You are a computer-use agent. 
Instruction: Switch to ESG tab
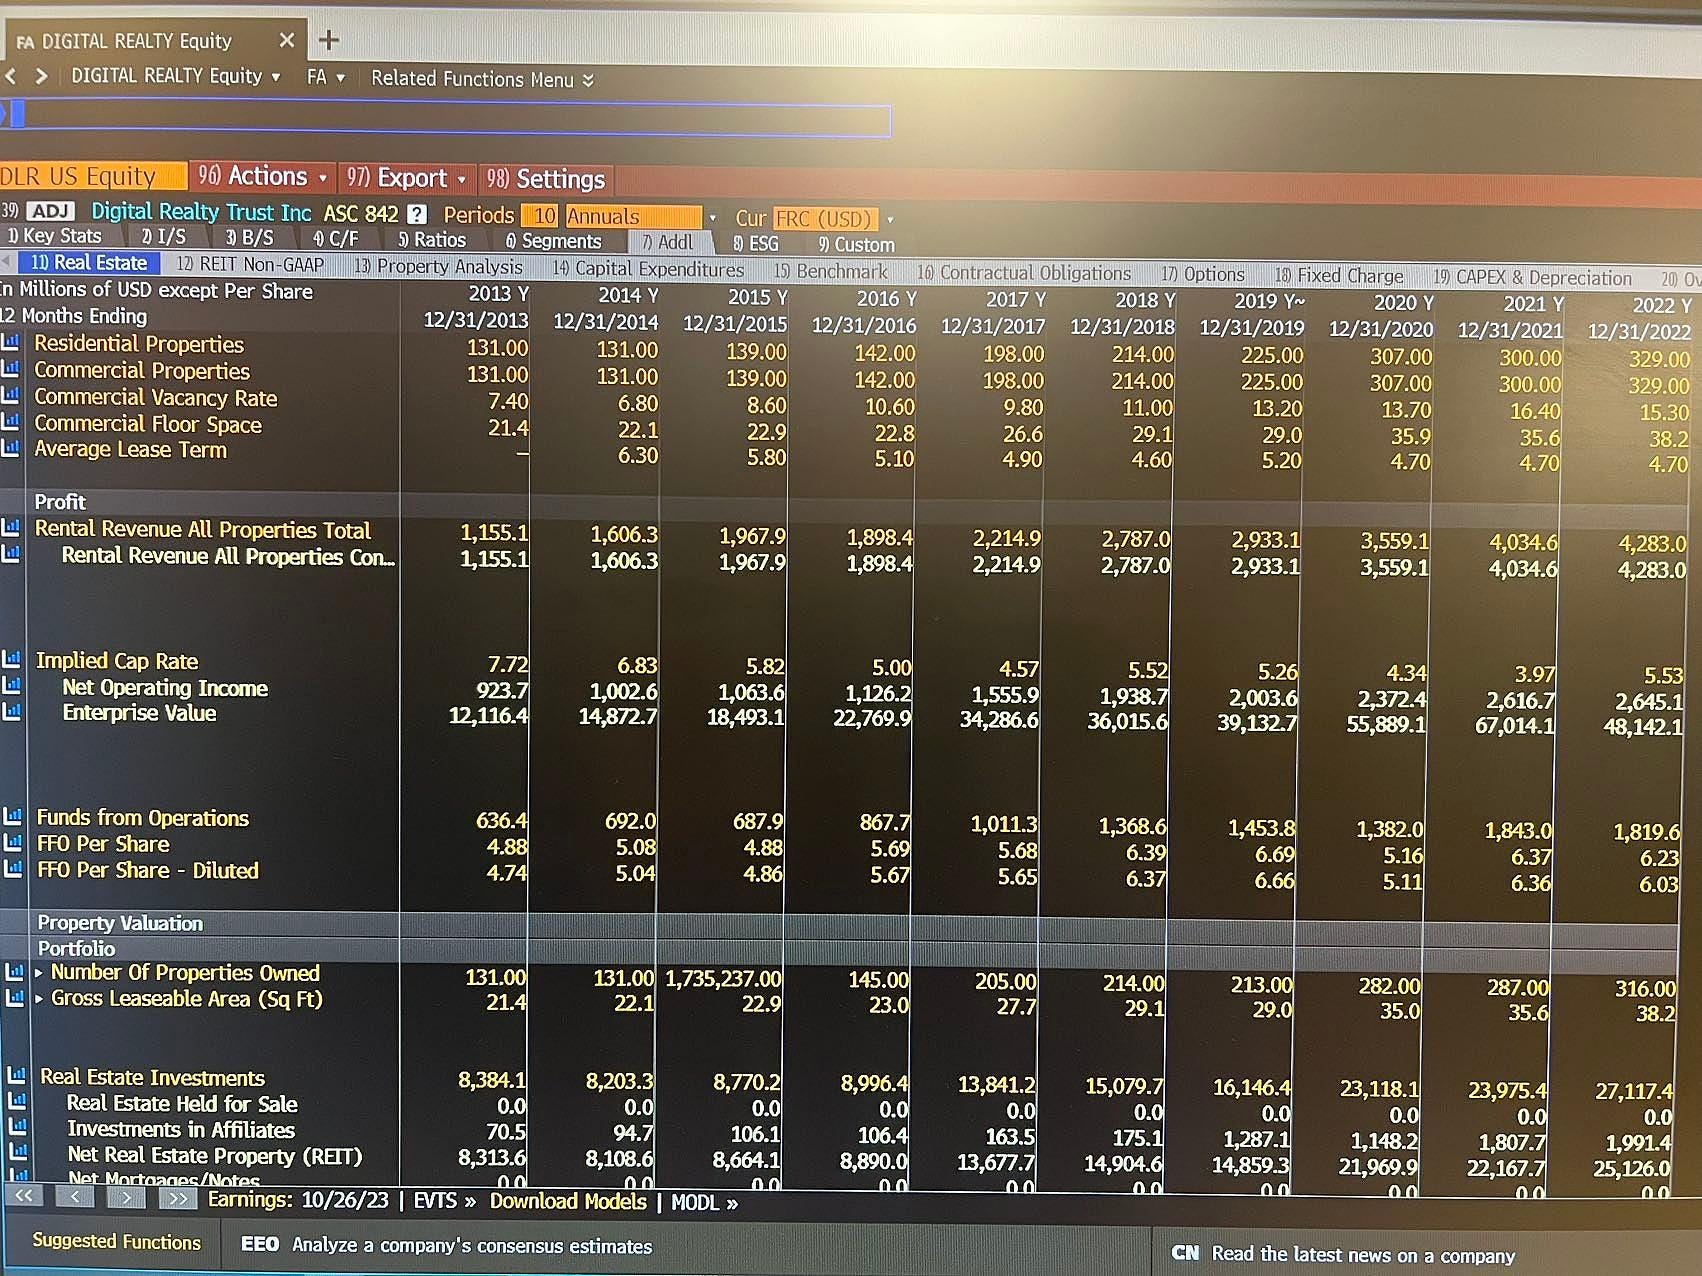tap(755, 243)
